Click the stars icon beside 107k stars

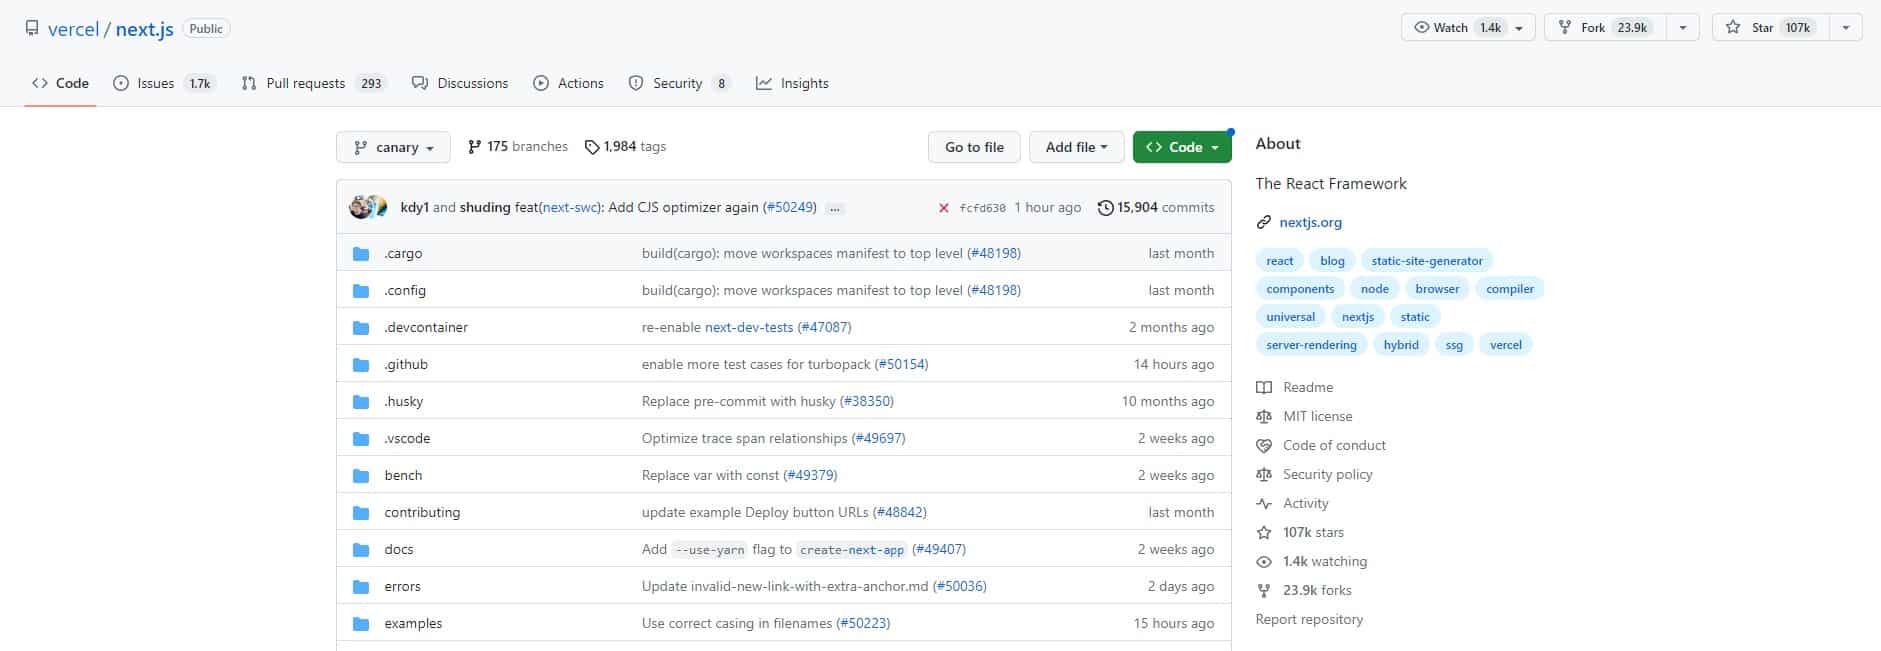(x=1264, y=533)
